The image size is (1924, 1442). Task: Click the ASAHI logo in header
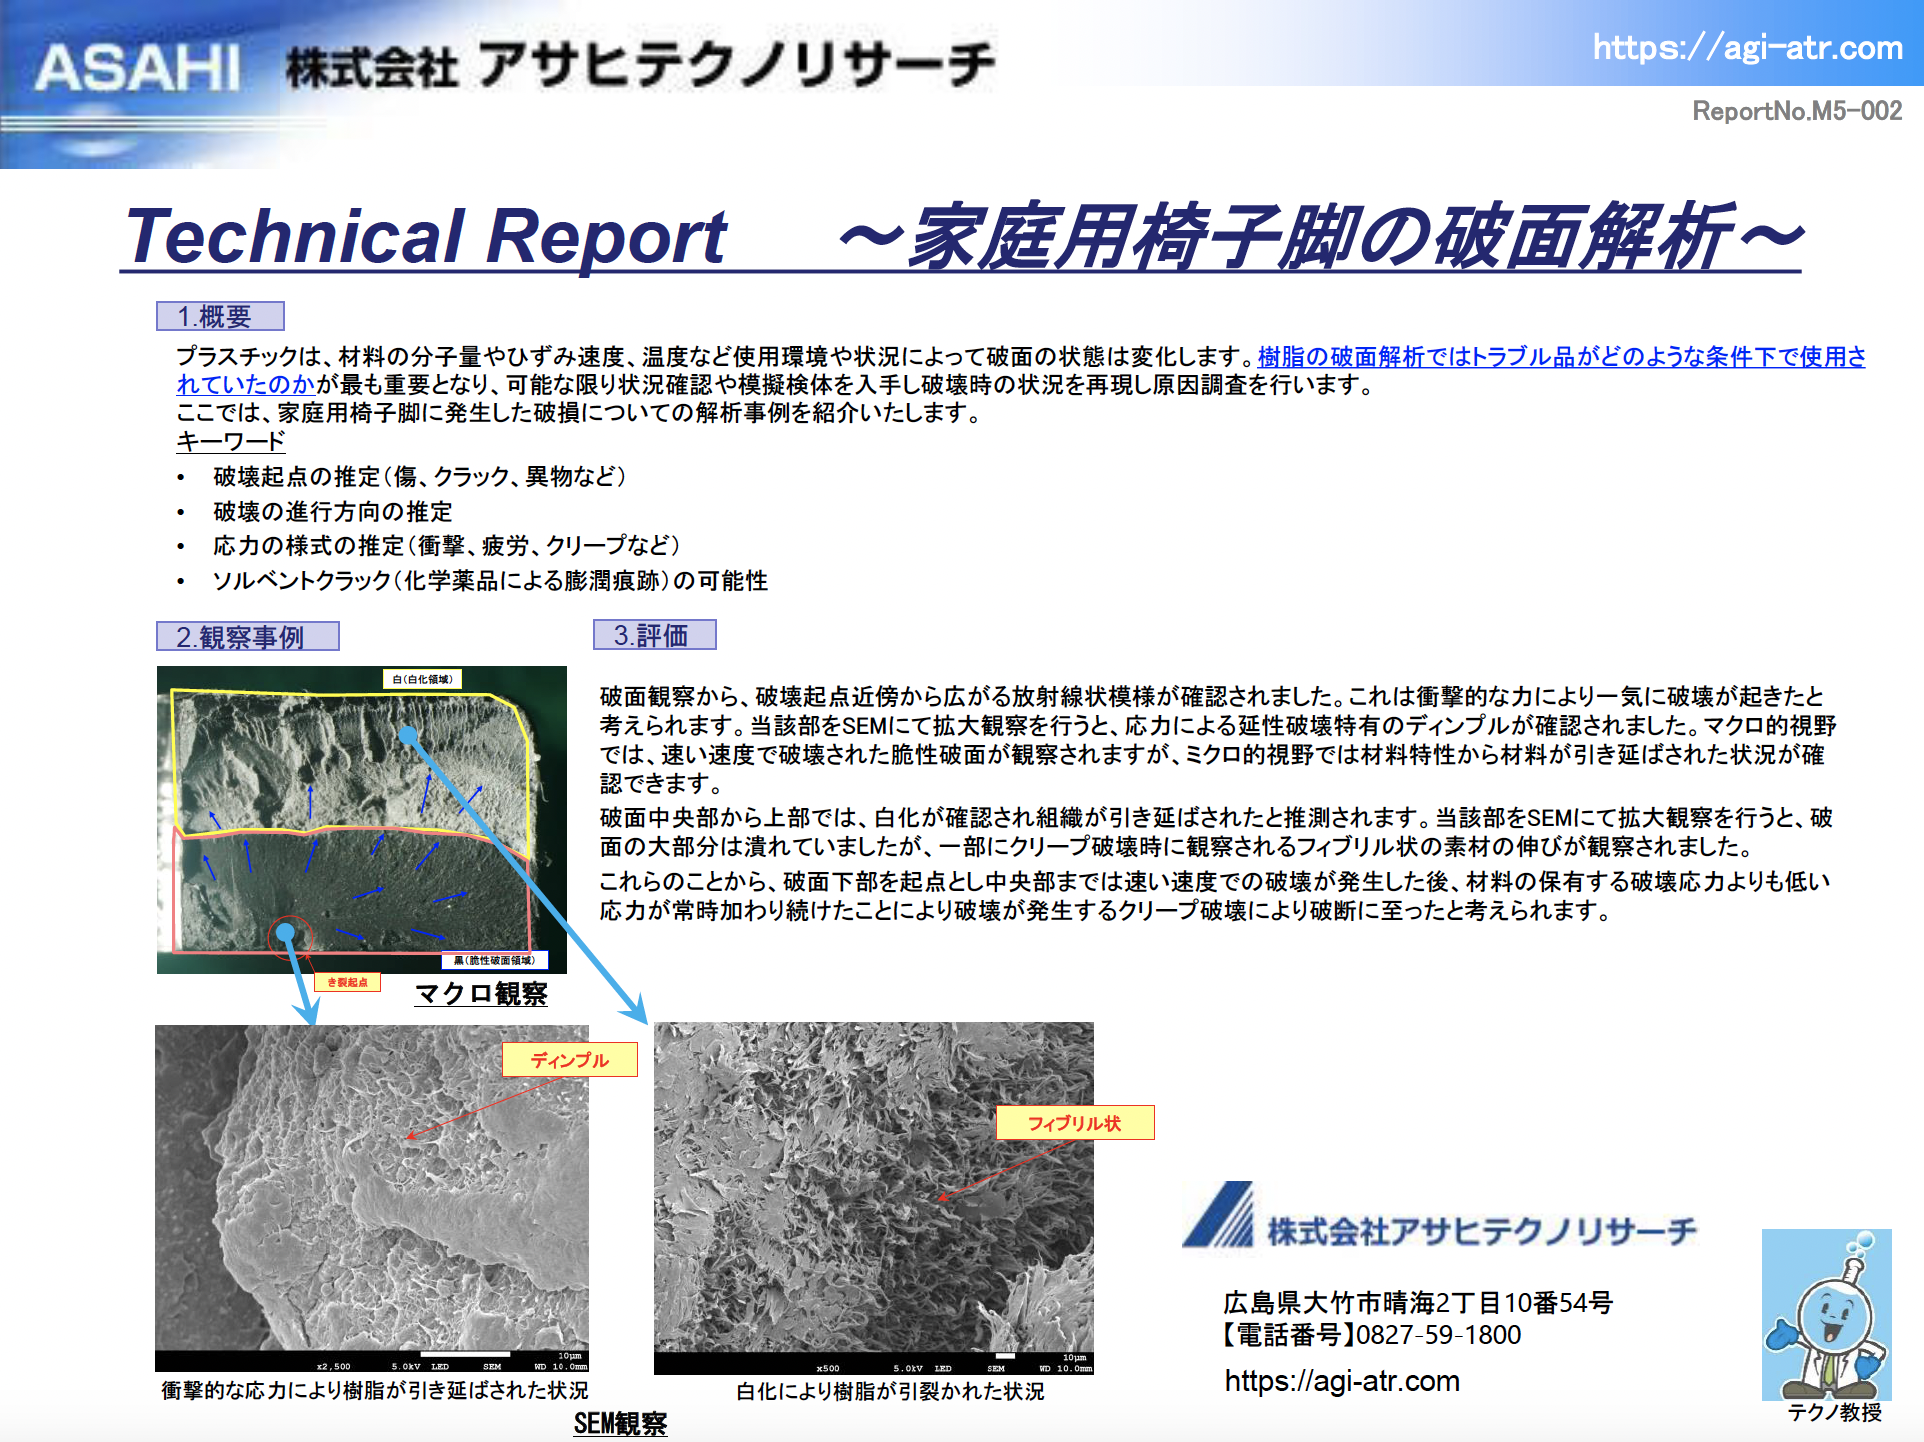(x=137, y=68)
